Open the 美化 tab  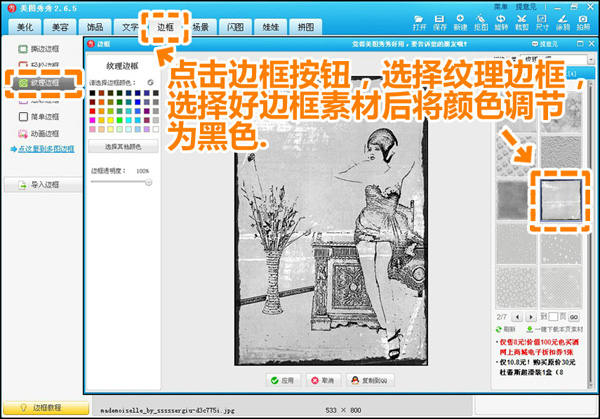pos(25,27)
